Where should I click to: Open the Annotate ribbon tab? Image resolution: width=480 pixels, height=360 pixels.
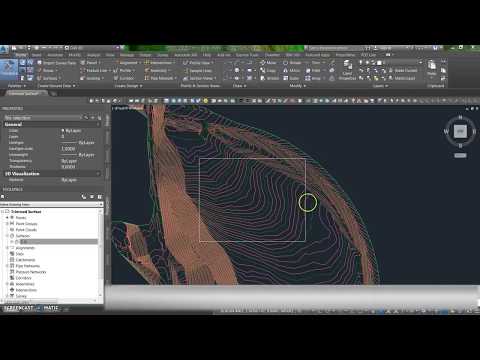(x=55, y=55)
